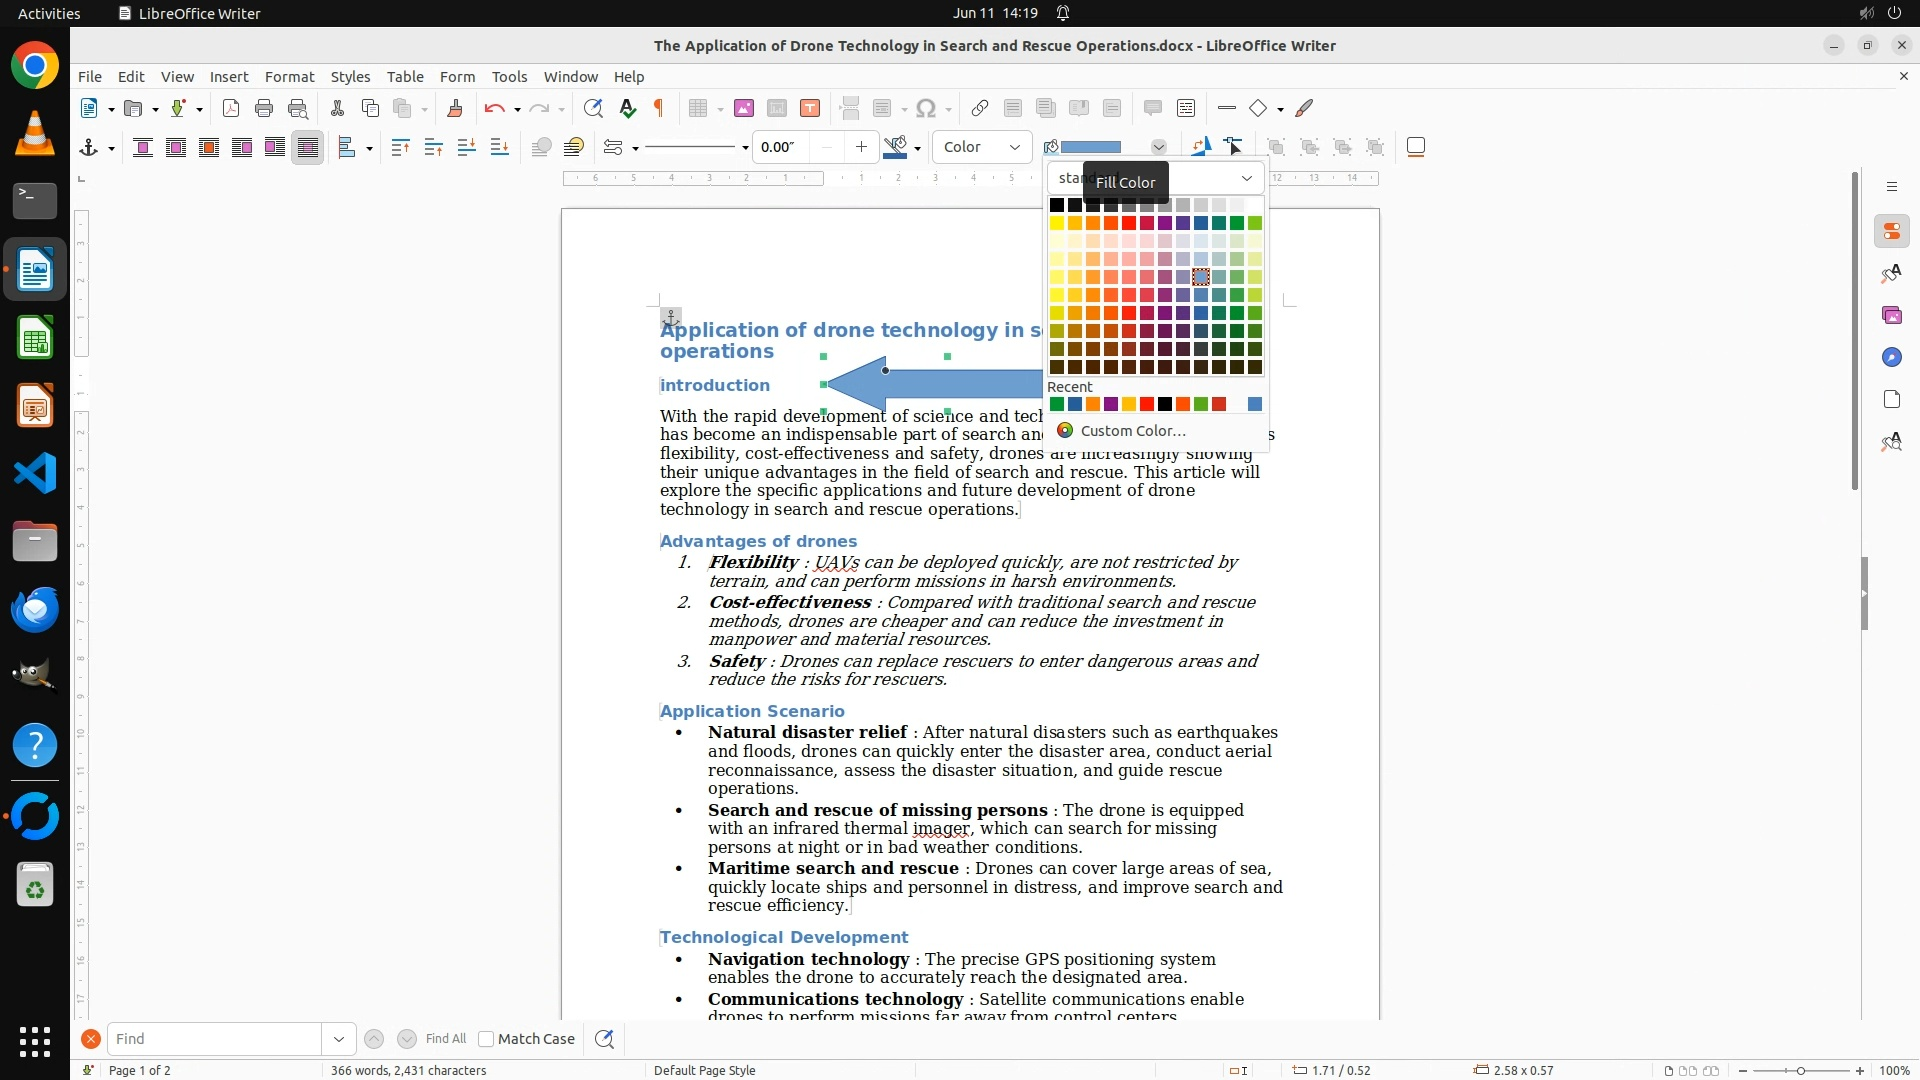This screenshot has width=1920, height=1080.
Task: Open the sidebar Navigator compass icon
Action: coord(1891,358)
